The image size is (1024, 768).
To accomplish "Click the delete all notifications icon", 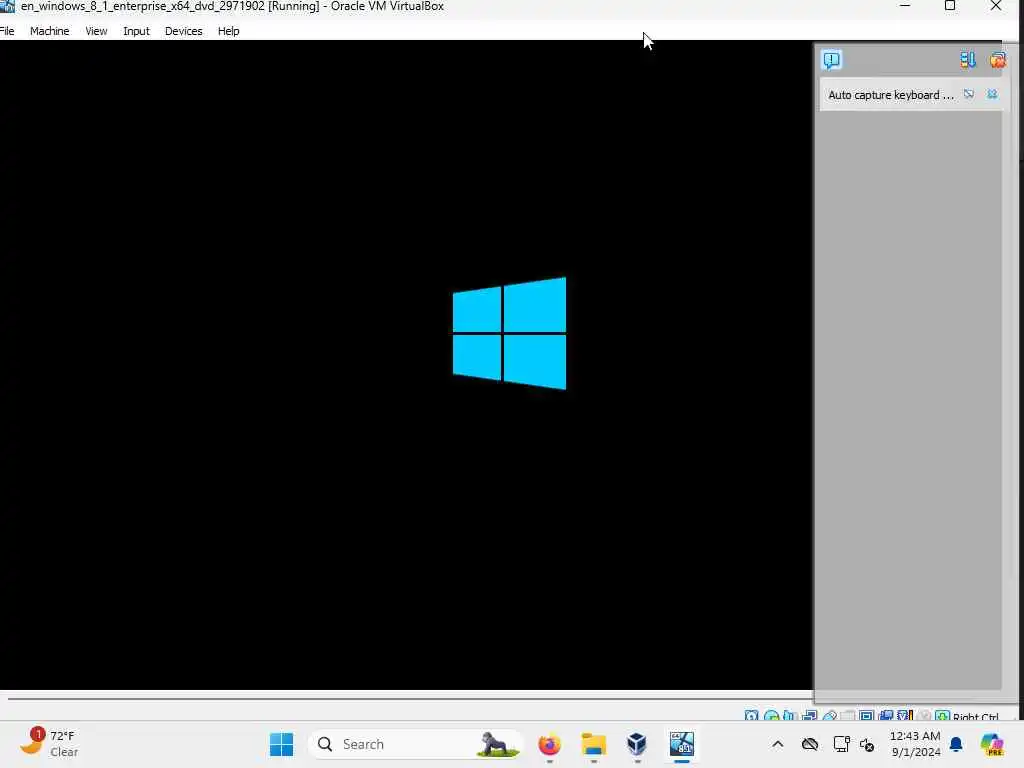I will pos(997,60).
